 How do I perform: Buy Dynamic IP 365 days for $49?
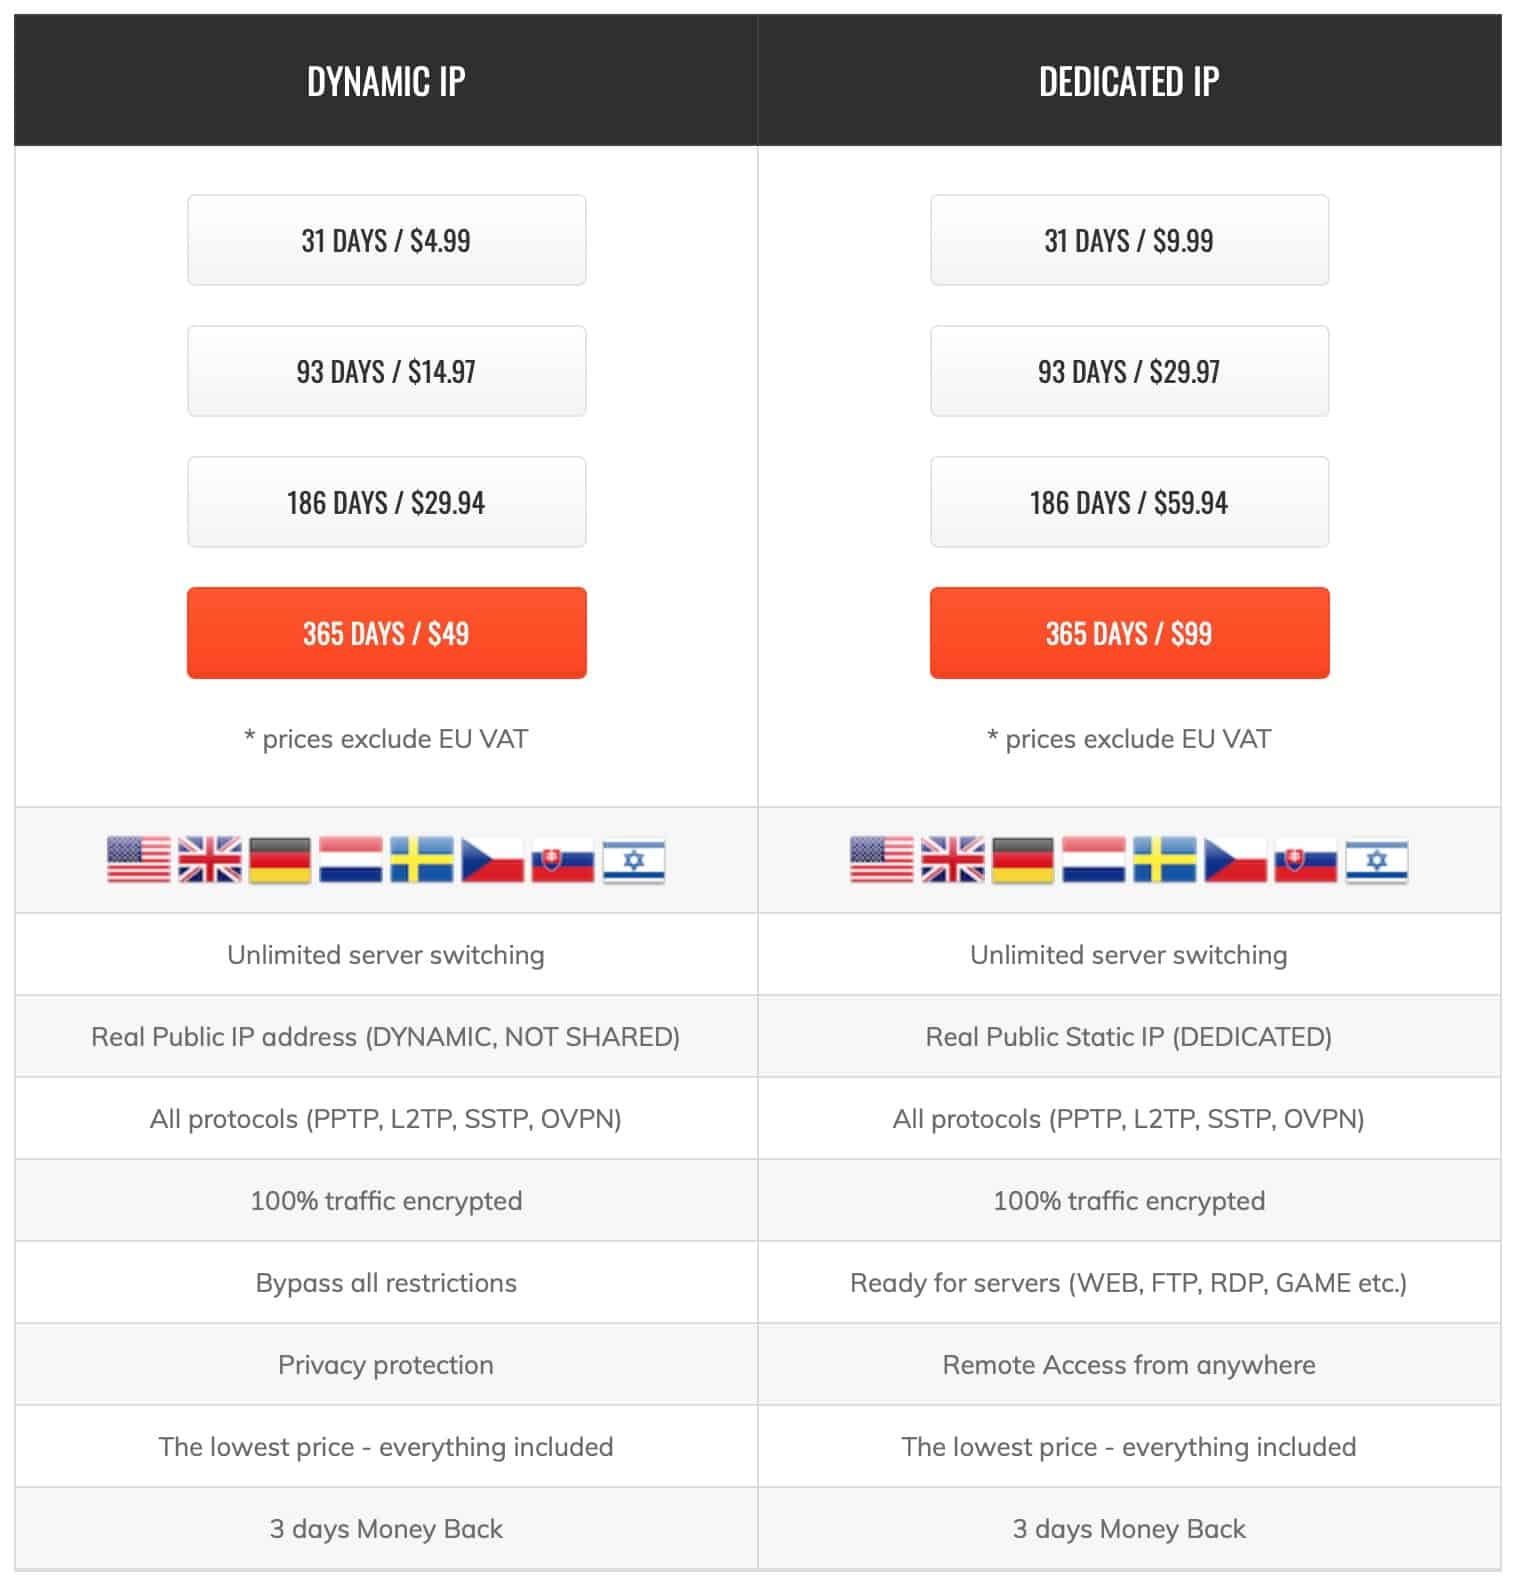click(386, 633)
